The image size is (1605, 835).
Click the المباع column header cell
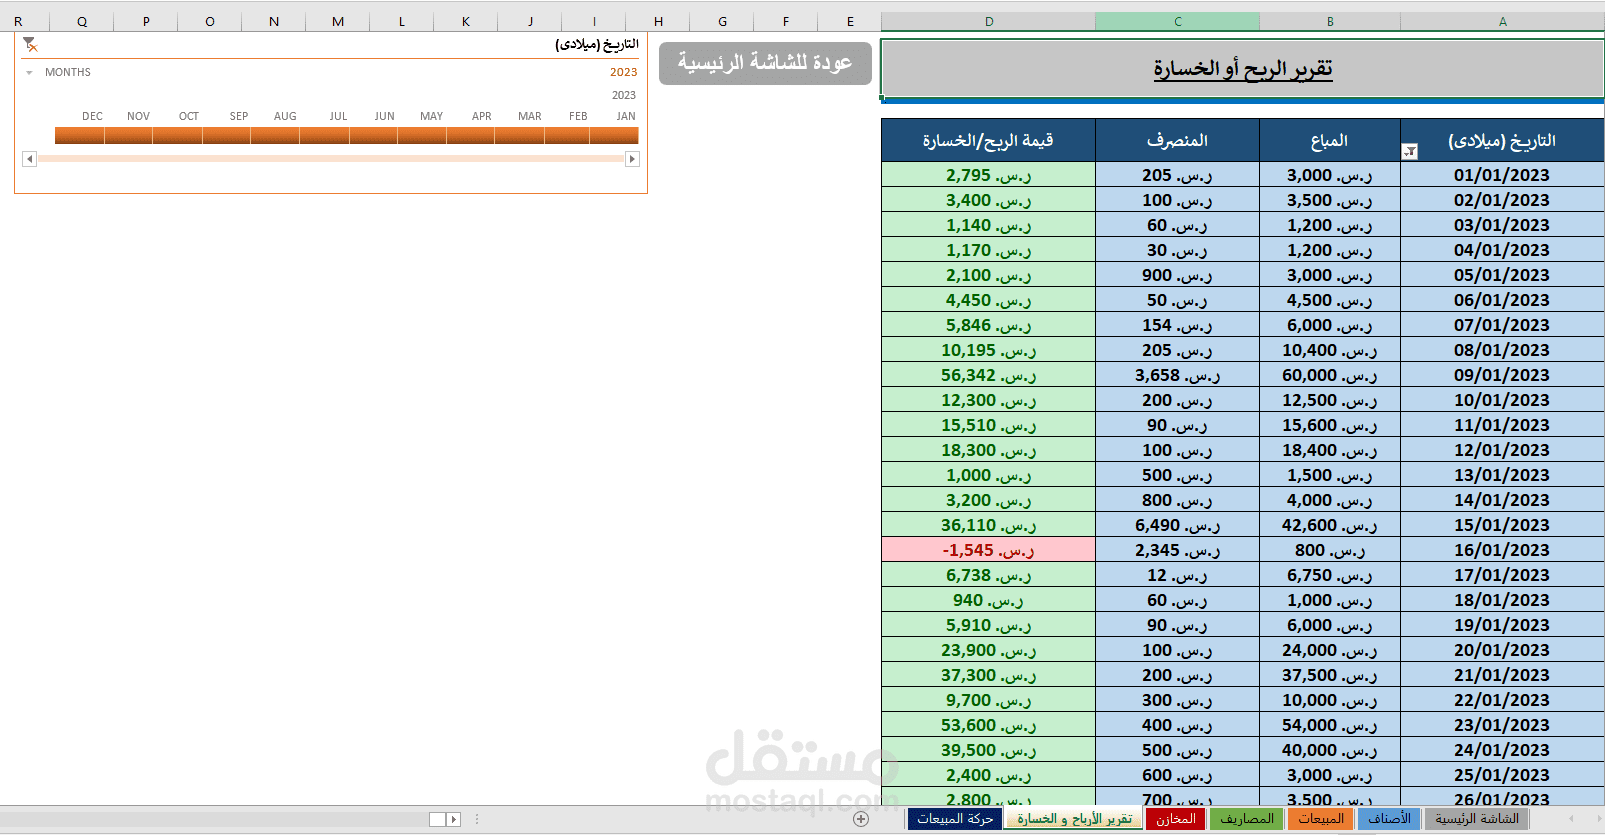tap(1329, 141)
